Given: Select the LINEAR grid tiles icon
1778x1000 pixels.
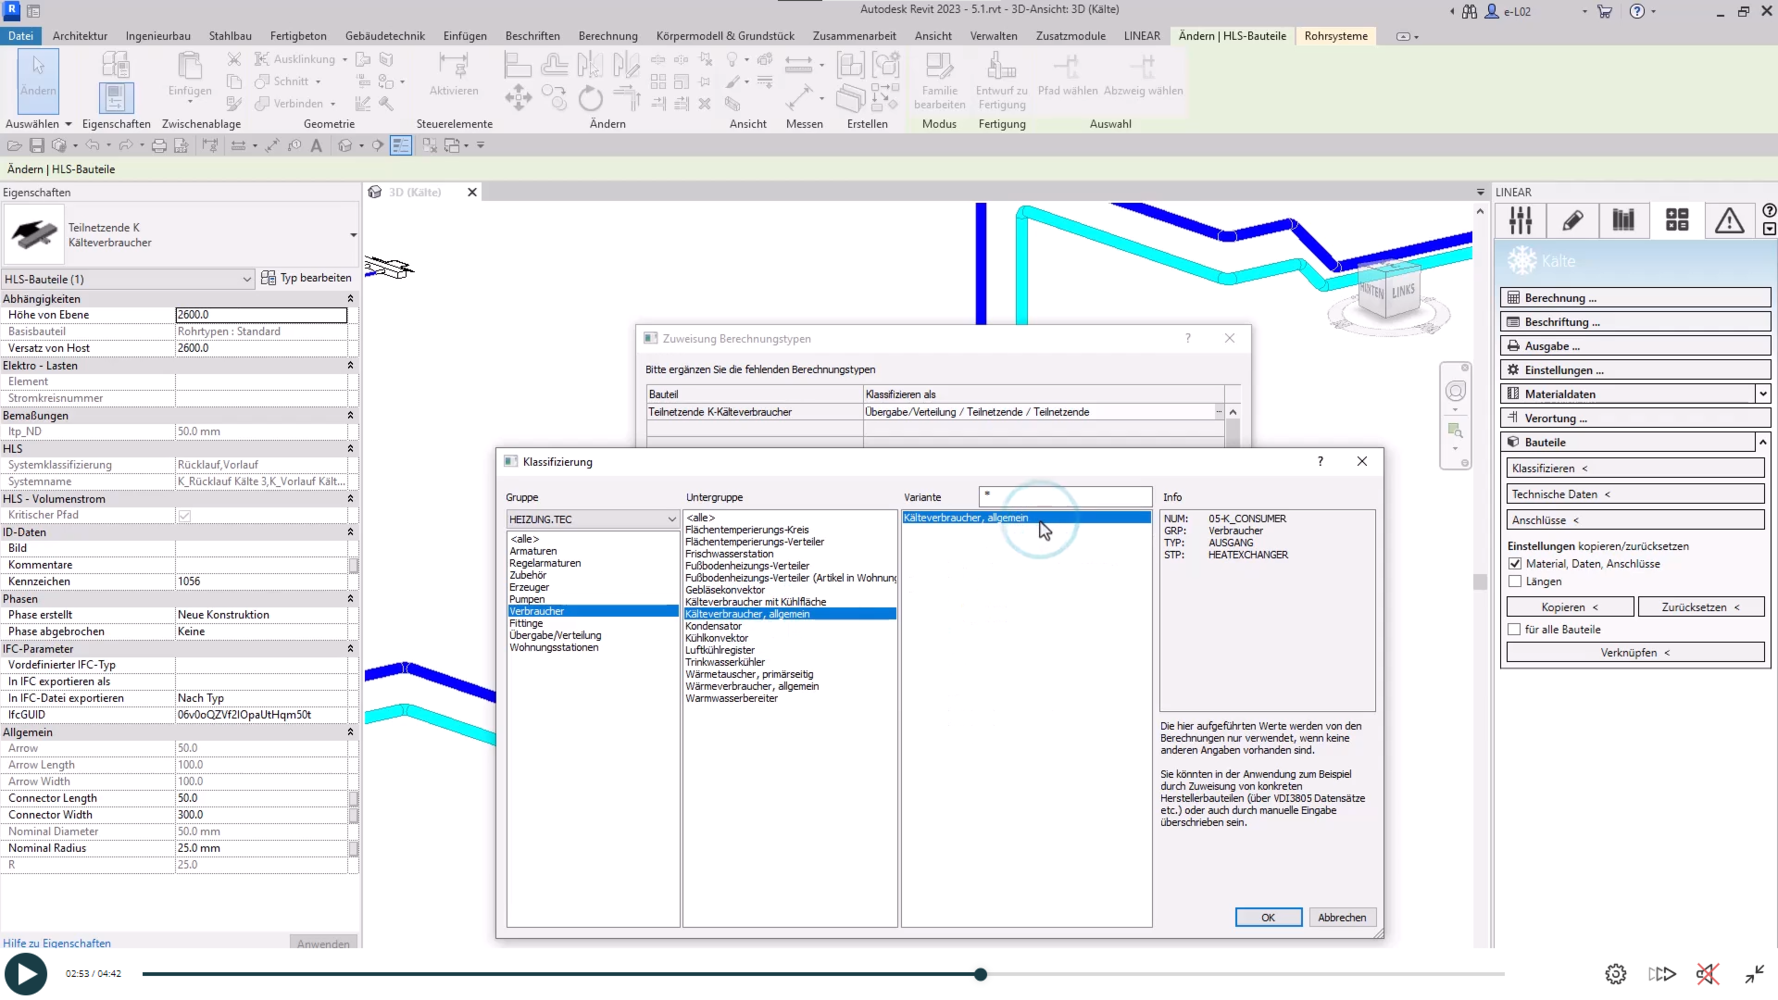Looking at the screenshot, I should (1677, 220).
